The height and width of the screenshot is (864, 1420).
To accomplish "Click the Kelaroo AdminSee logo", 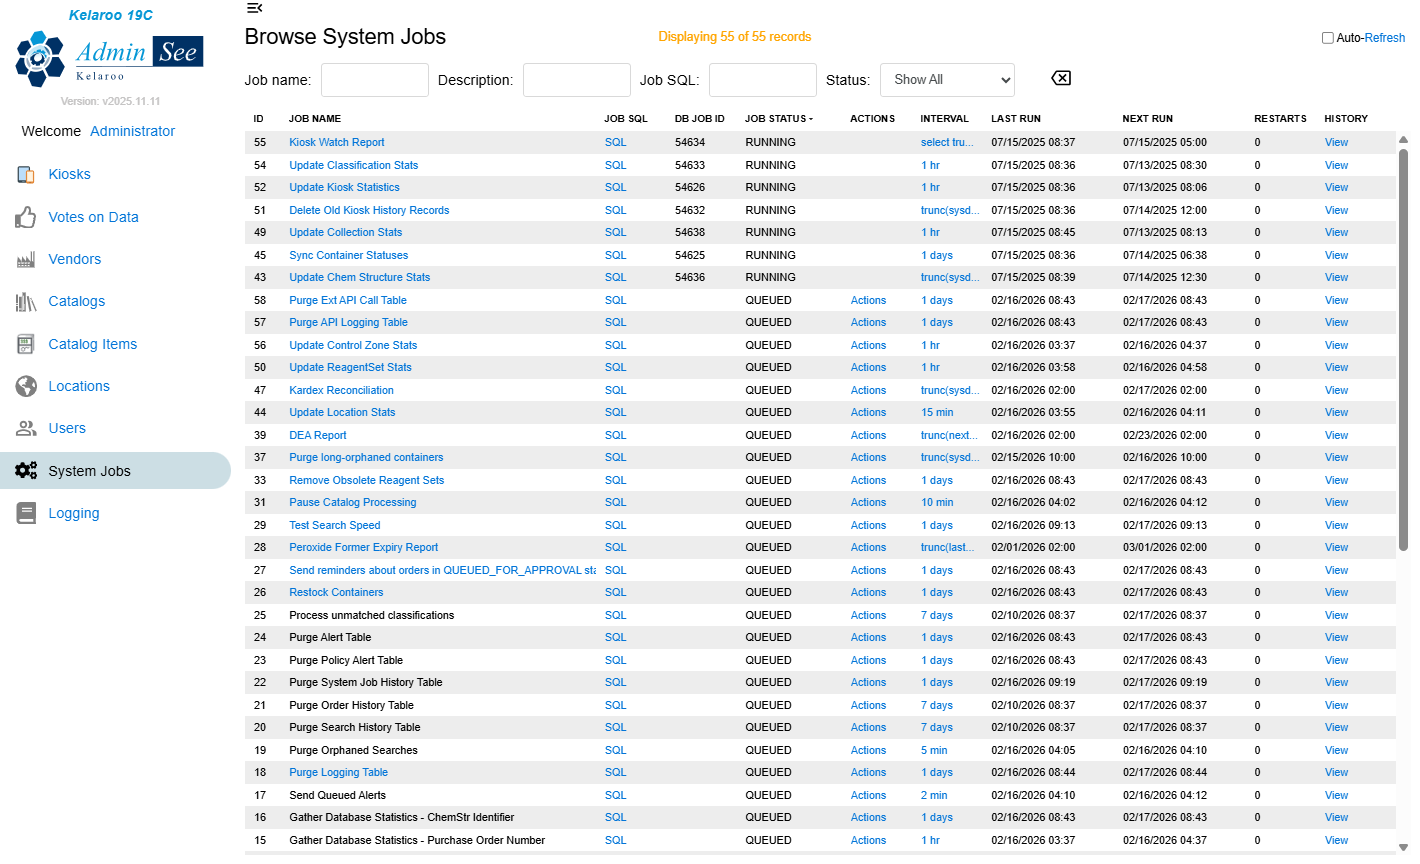I will click(110, 58).
